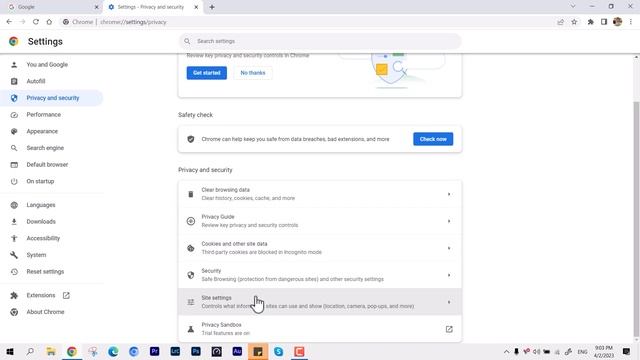The height and width of the screenshot is (360, 640).
Task: Open Chrome three-dot menu
Action: (631, 22)
